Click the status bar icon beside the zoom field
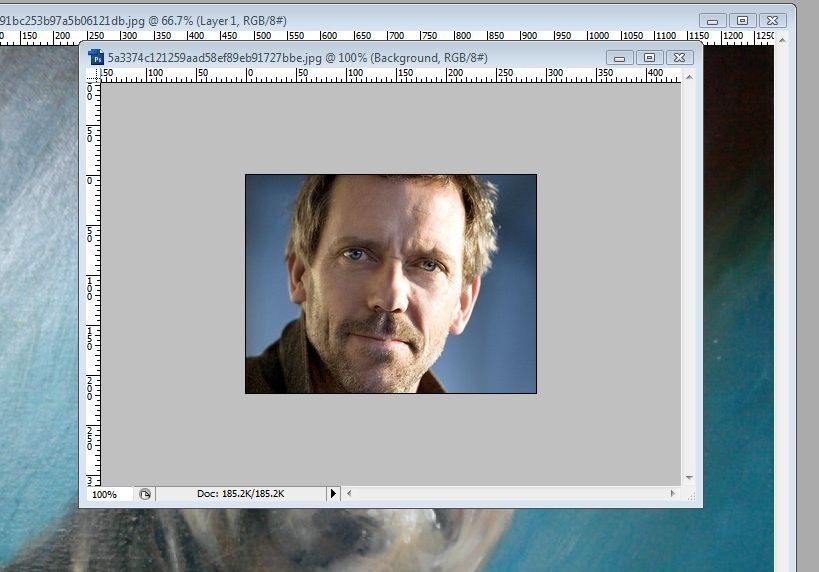The image size is (819, 572). tap(145, 494)
